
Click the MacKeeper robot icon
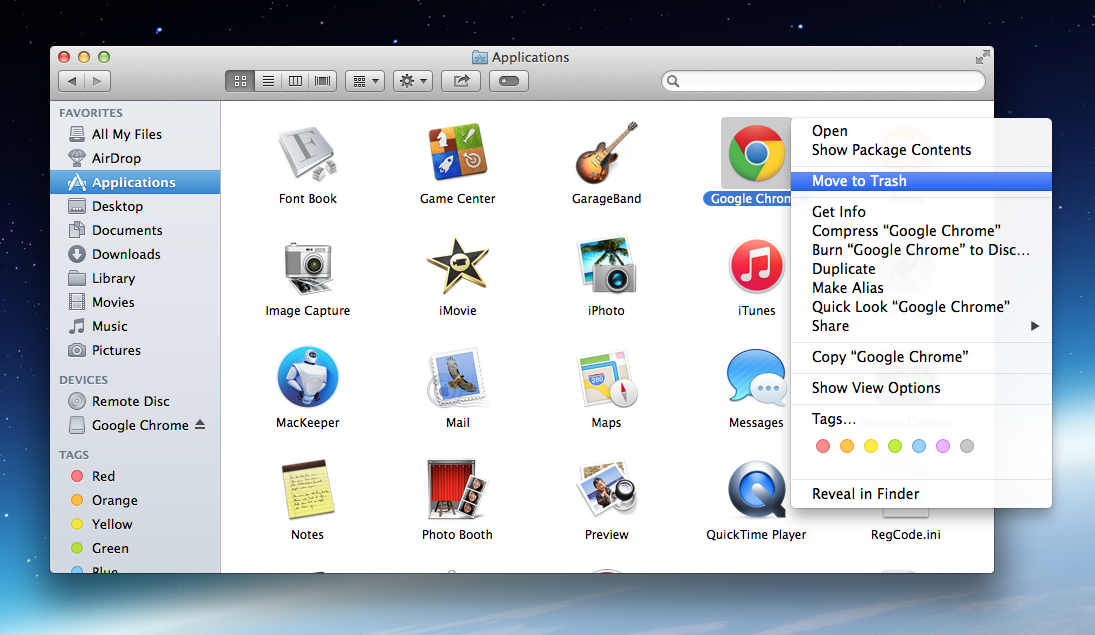[x=307, y=377]
